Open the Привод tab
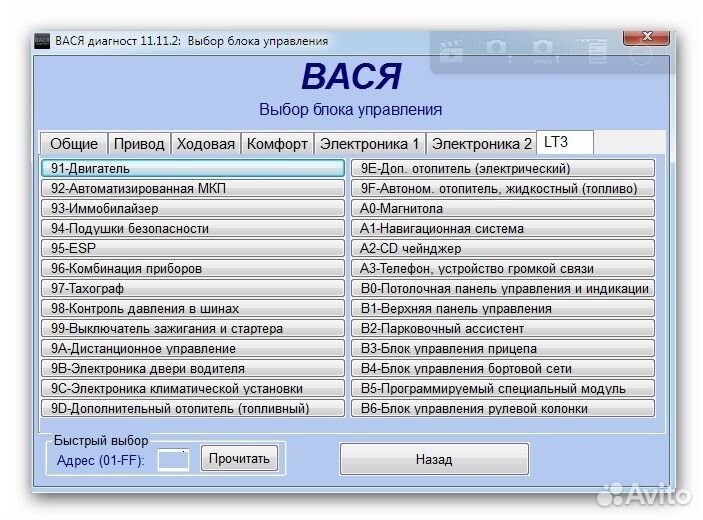The width and height of the screenshot is (703, 520). [x=138, y=144]
